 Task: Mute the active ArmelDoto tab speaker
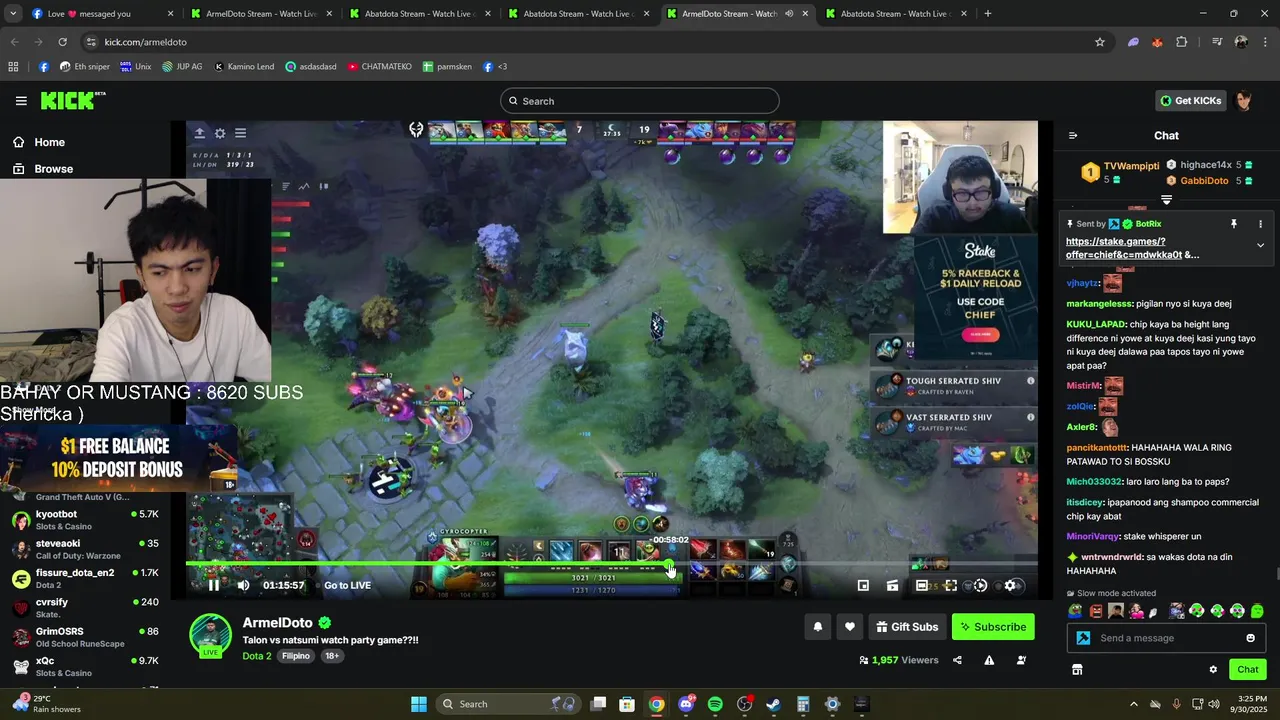pos(789,14)
